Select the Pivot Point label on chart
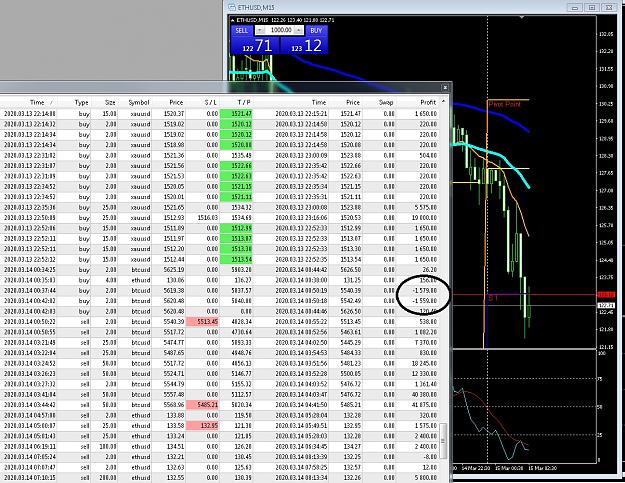Viewport: 625px width, 483px height. pyautogui.click(x=505, y=104)
